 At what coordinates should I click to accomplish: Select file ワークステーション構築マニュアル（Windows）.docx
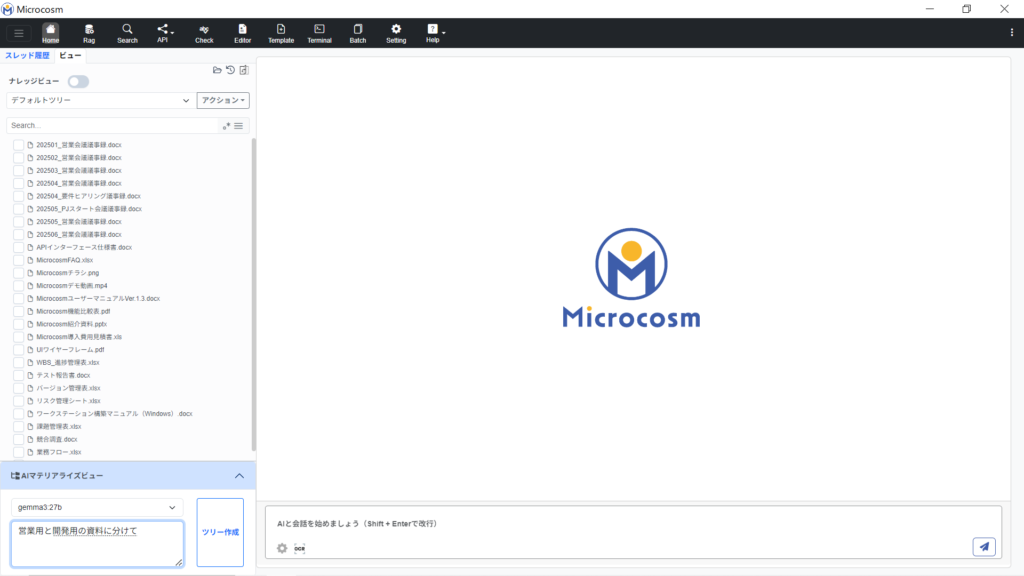(114, 413)
